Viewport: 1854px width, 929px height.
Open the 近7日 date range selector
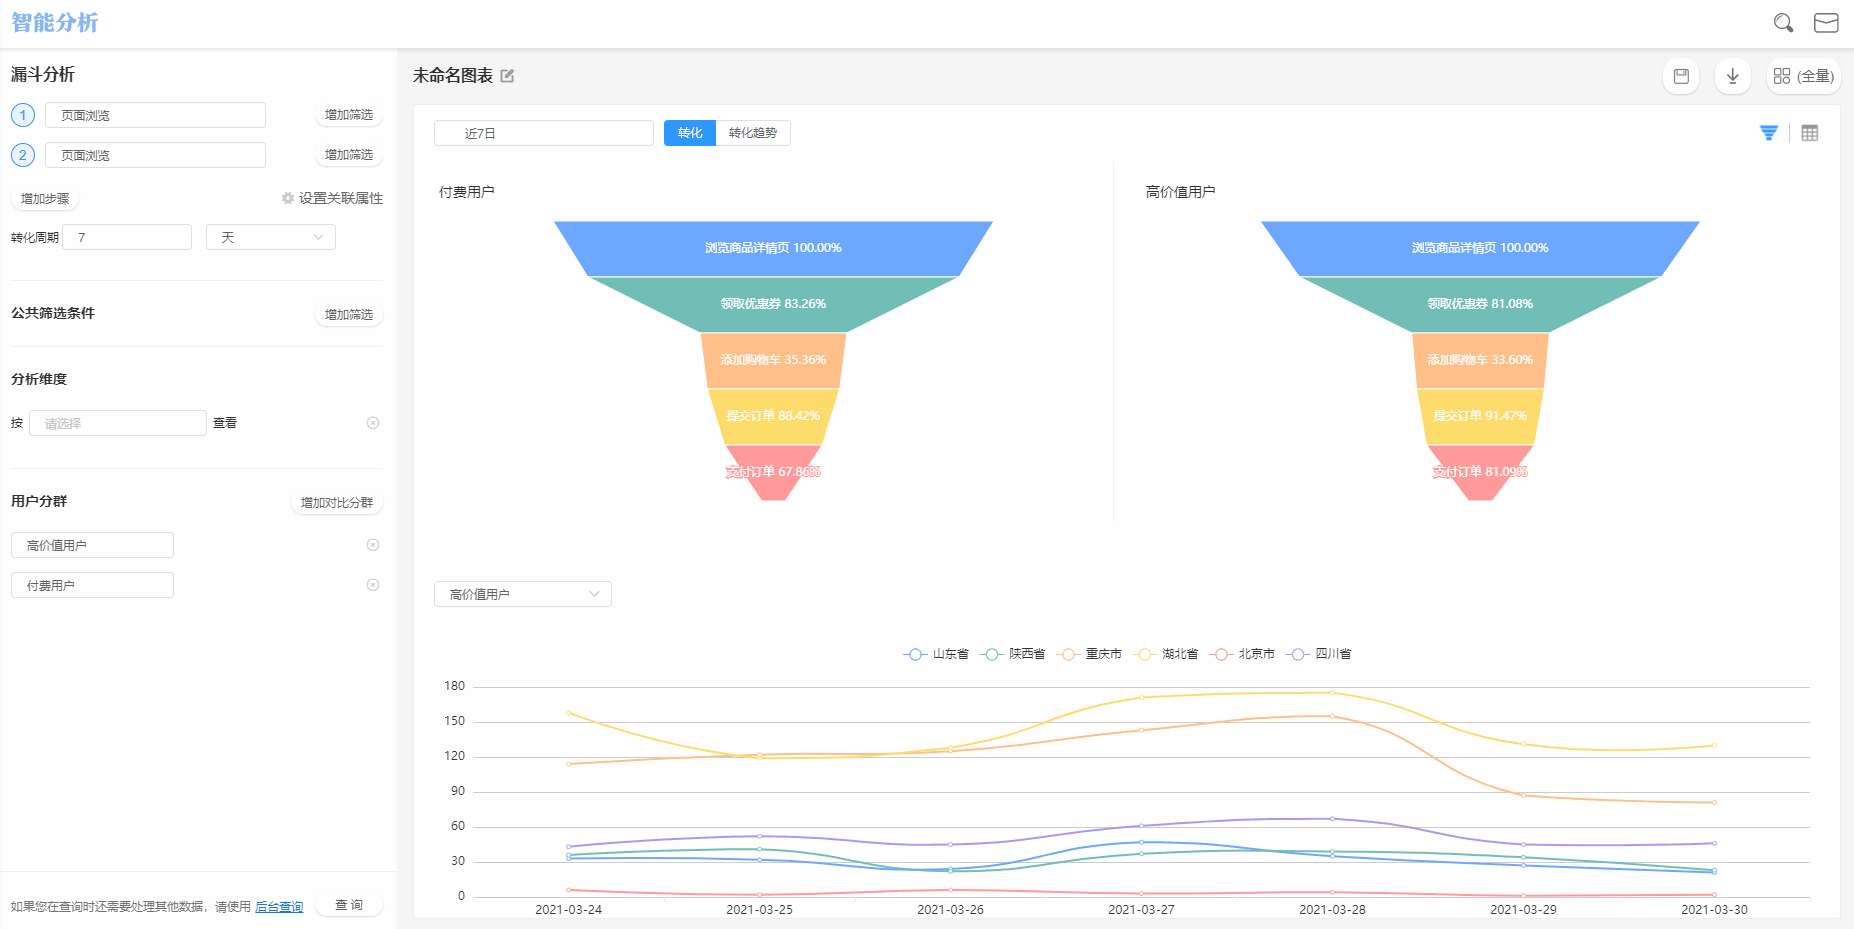click(544, 133)
